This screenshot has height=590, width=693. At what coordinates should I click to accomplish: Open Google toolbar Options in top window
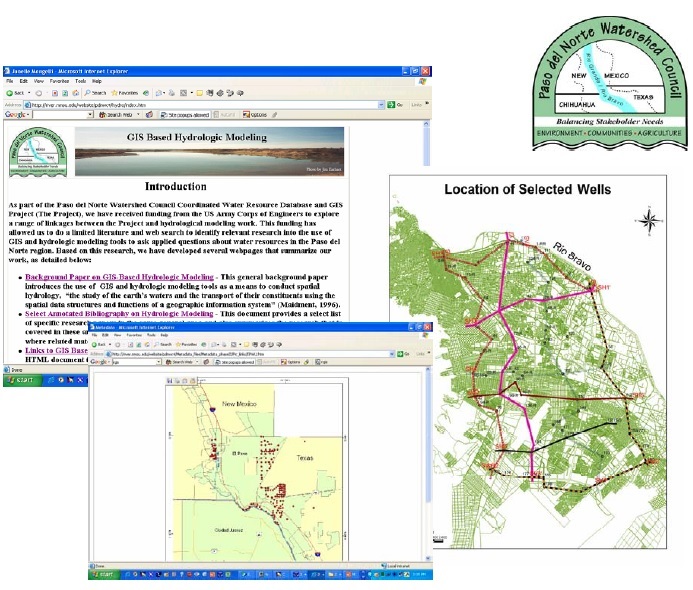pos(255,114)
